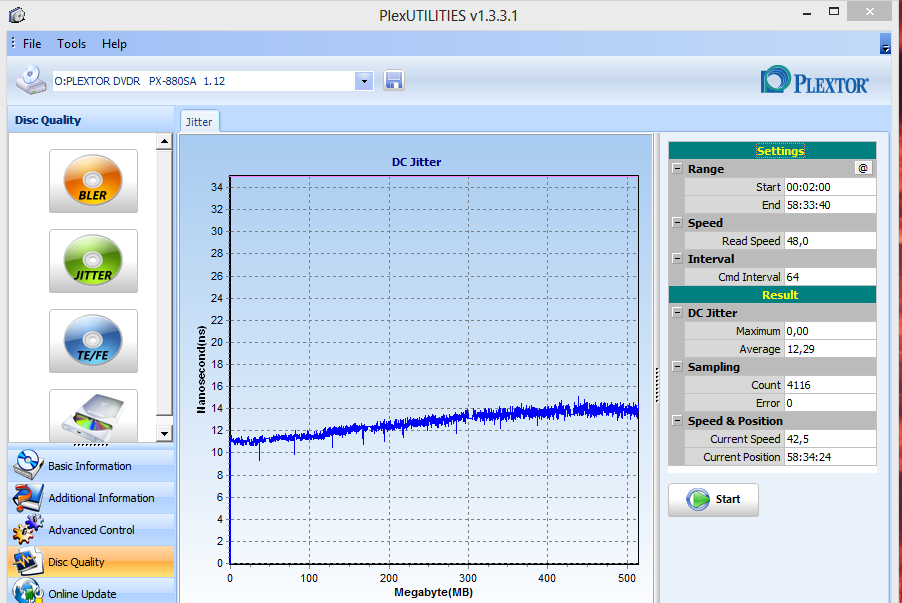Click the Sampling Count value 4116
The width and height of the screenshot is (902, 603).
coord(830,385)
